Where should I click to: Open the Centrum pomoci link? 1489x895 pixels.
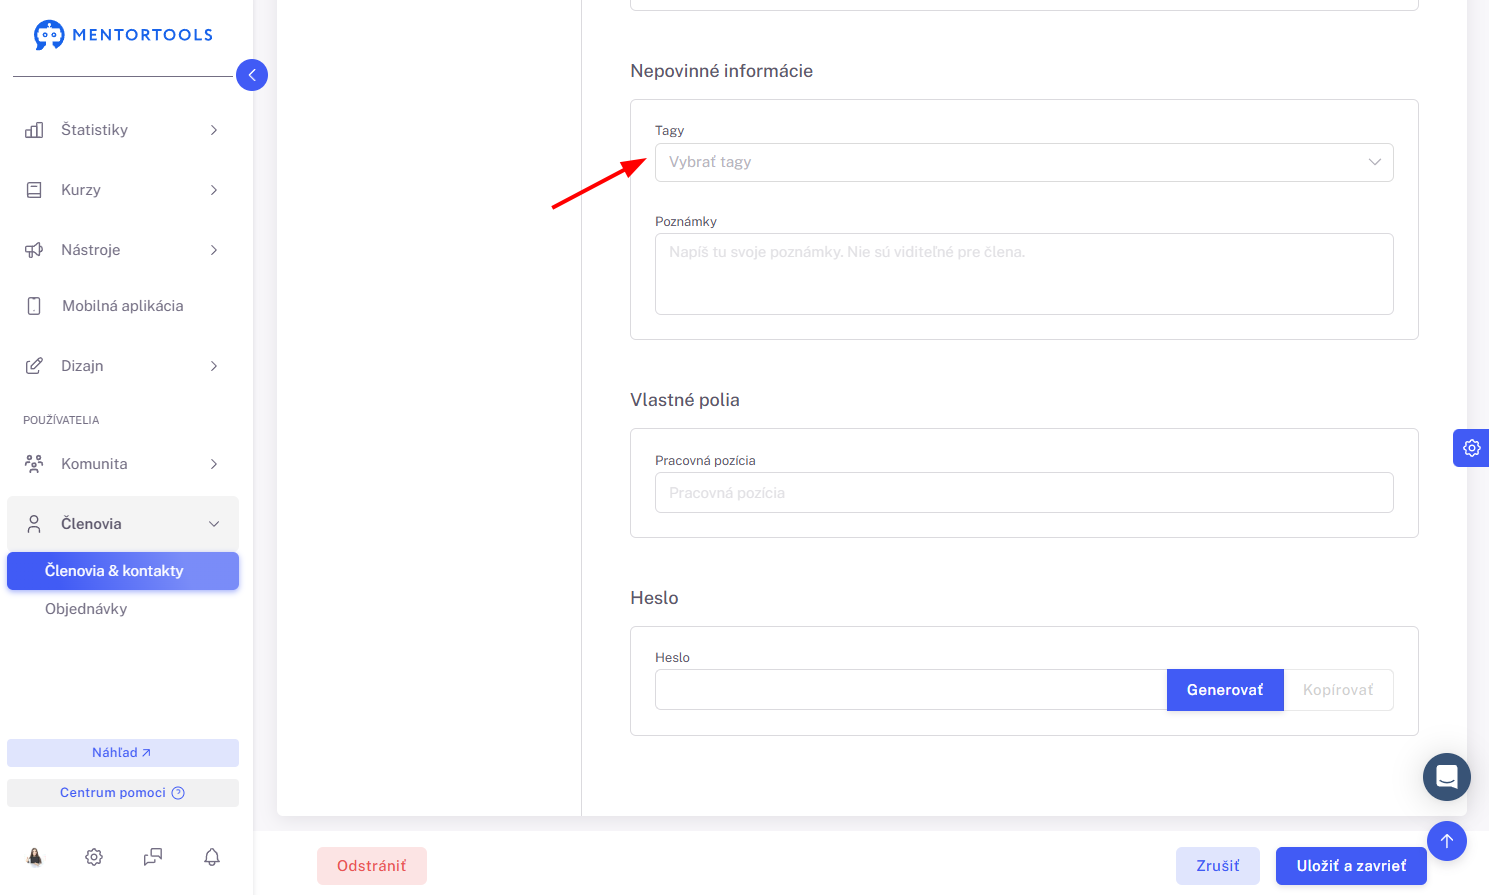click(123, 793)
